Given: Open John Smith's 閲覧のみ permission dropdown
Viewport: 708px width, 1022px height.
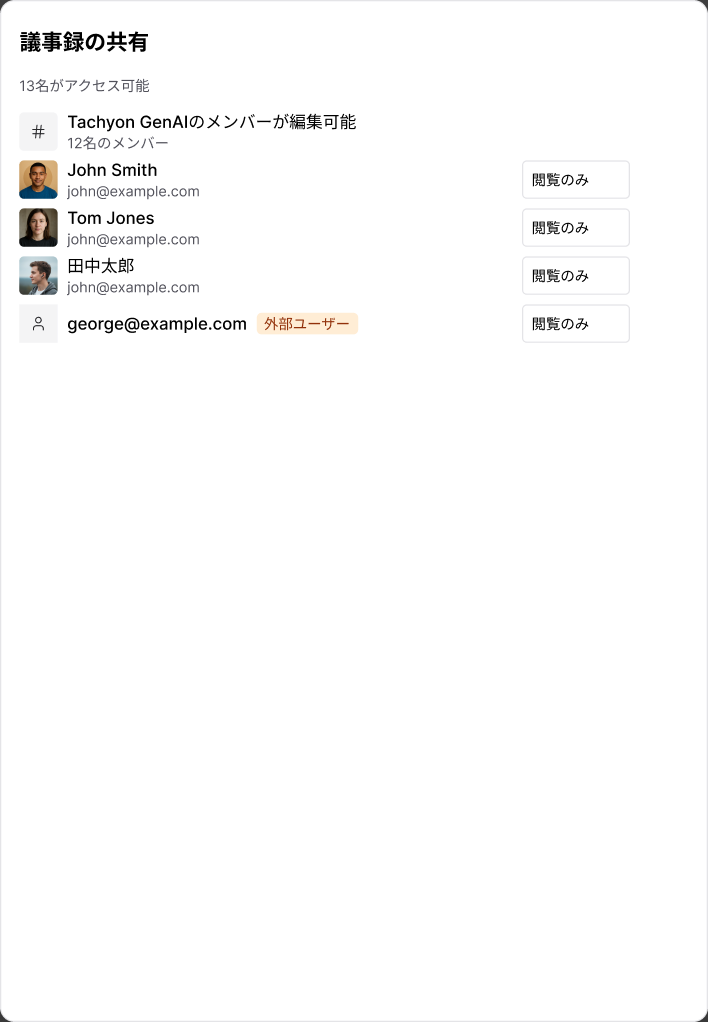Looking at the screenshot, I should [576, 179].
